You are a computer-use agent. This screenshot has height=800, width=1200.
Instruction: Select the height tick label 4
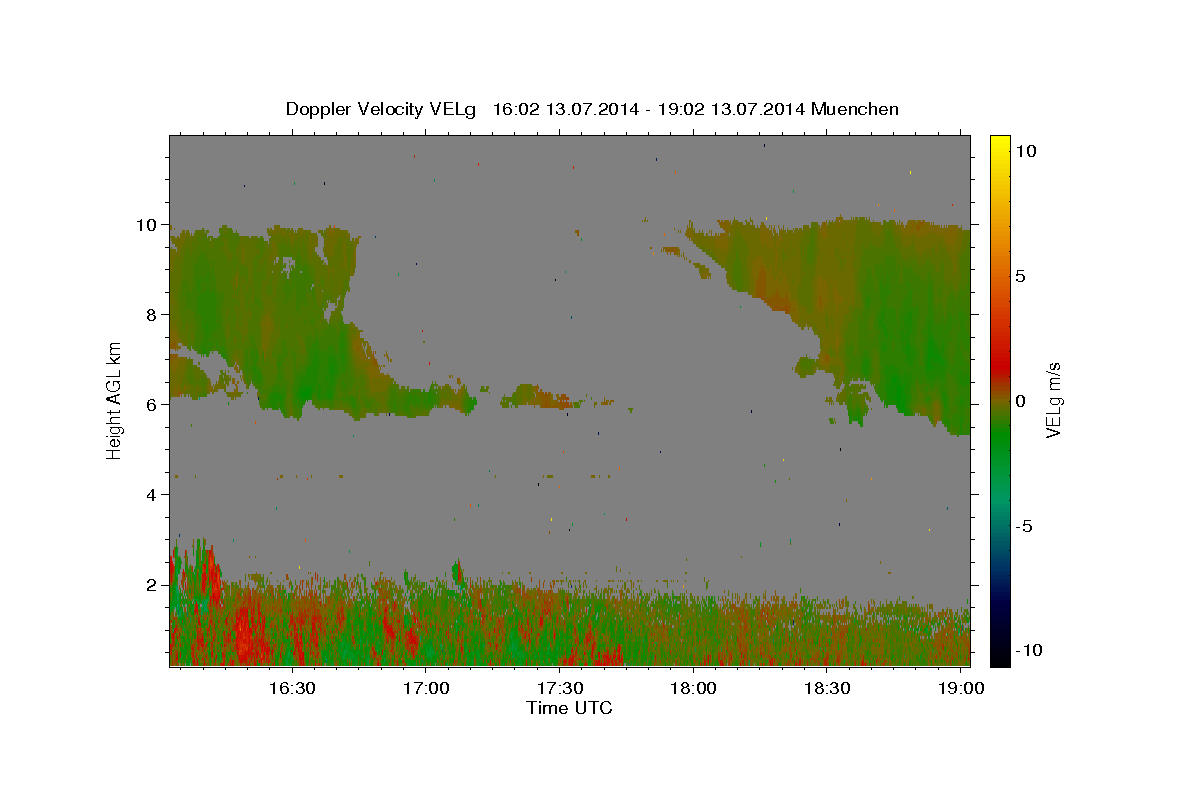coord(152,495)
